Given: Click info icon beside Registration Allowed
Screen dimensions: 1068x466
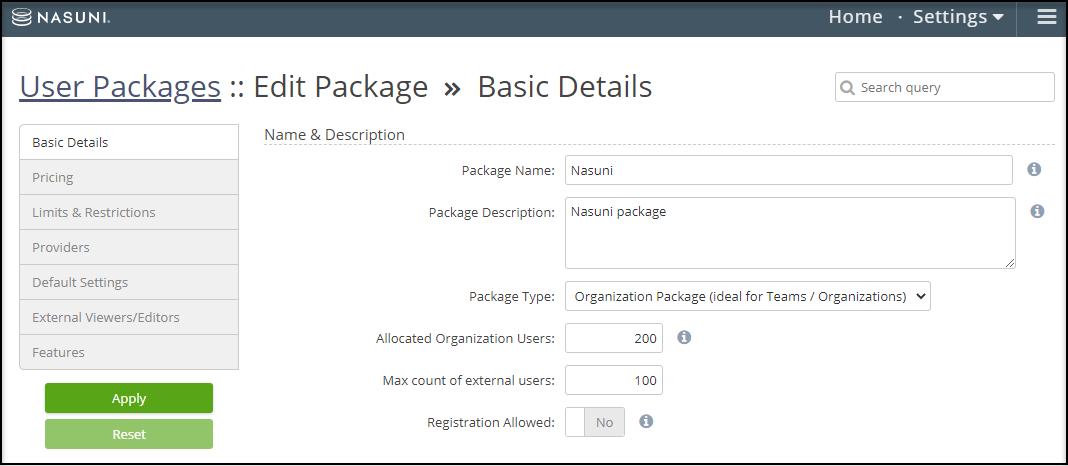Looking at the screenshot, I should [x=646, y=422].
